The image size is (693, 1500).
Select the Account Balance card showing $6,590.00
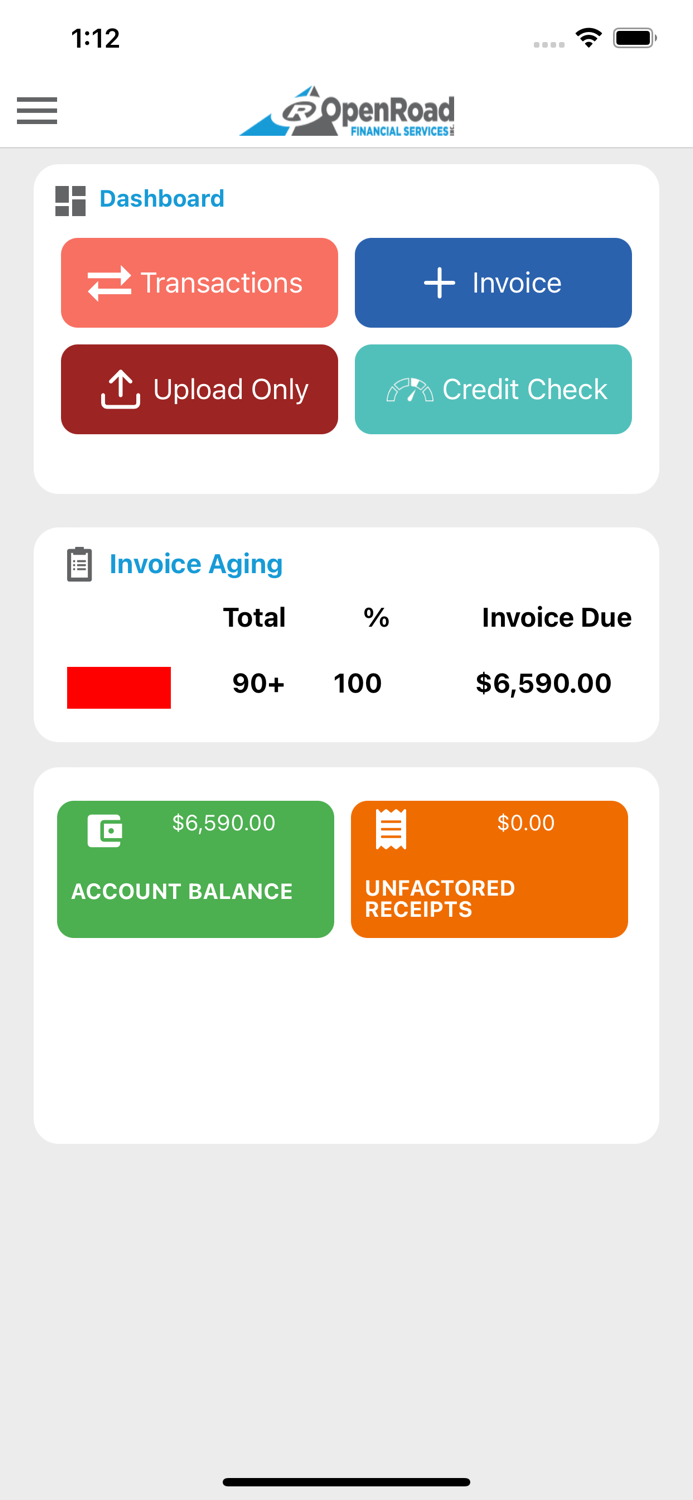tap(195, 868)
